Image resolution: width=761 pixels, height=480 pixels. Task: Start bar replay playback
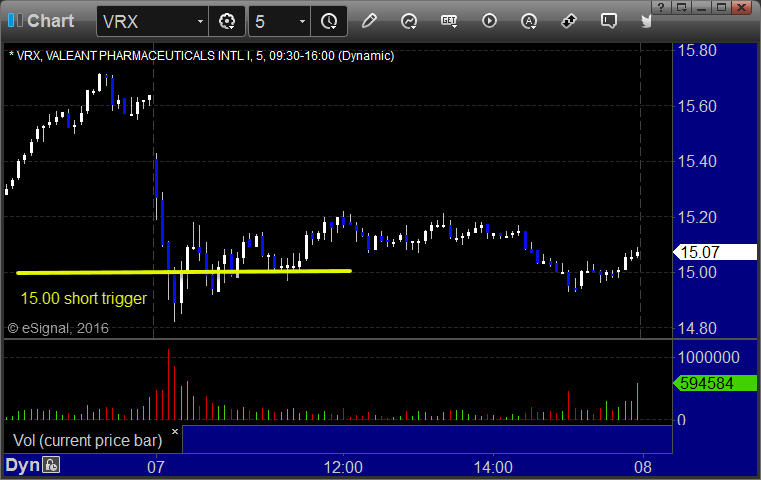[489, 21]
